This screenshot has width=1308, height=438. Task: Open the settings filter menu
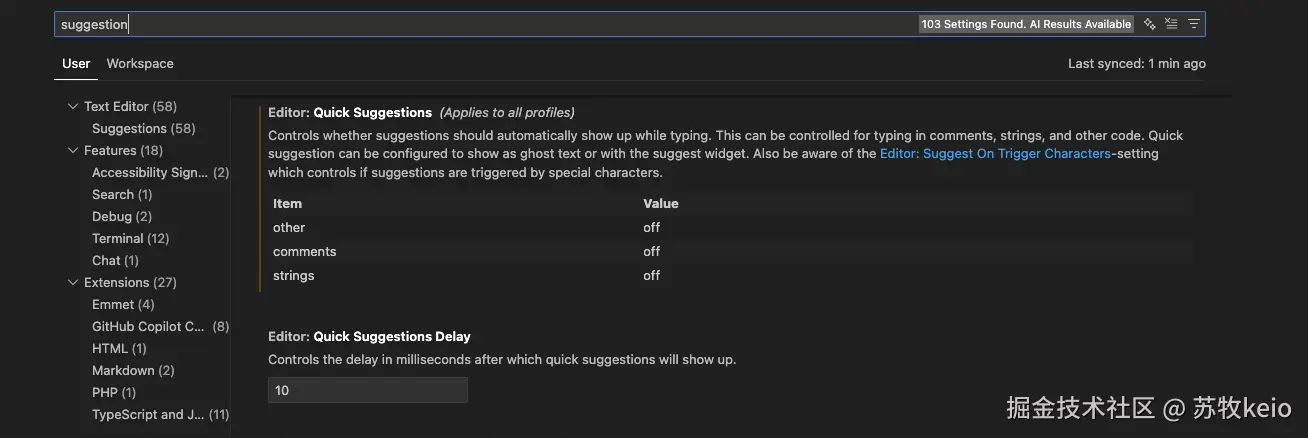tap(1193, 24)
